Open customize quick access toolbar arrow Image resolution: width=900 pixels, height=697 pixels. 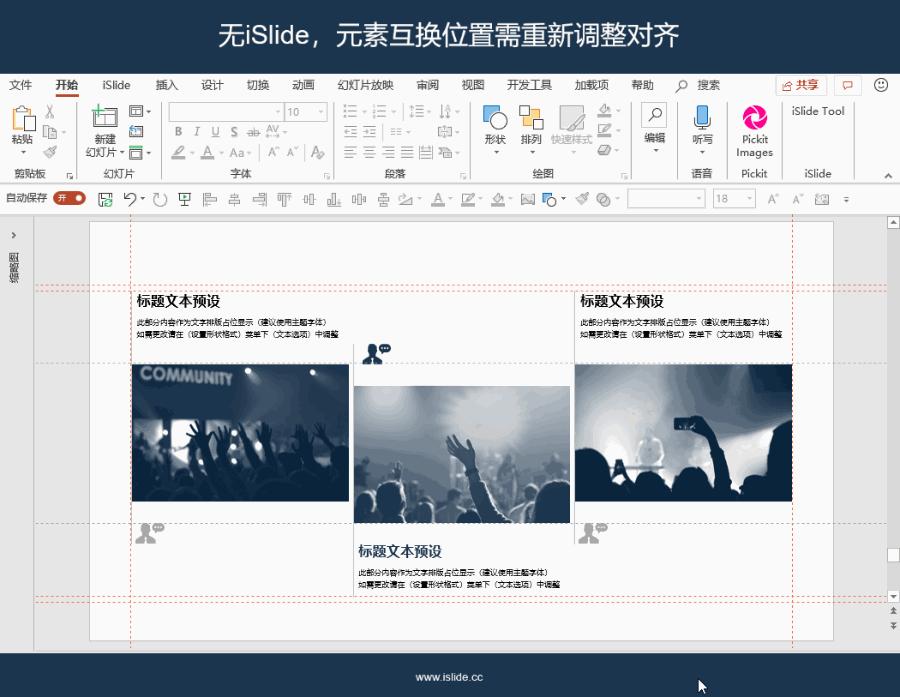coord(846,199)
